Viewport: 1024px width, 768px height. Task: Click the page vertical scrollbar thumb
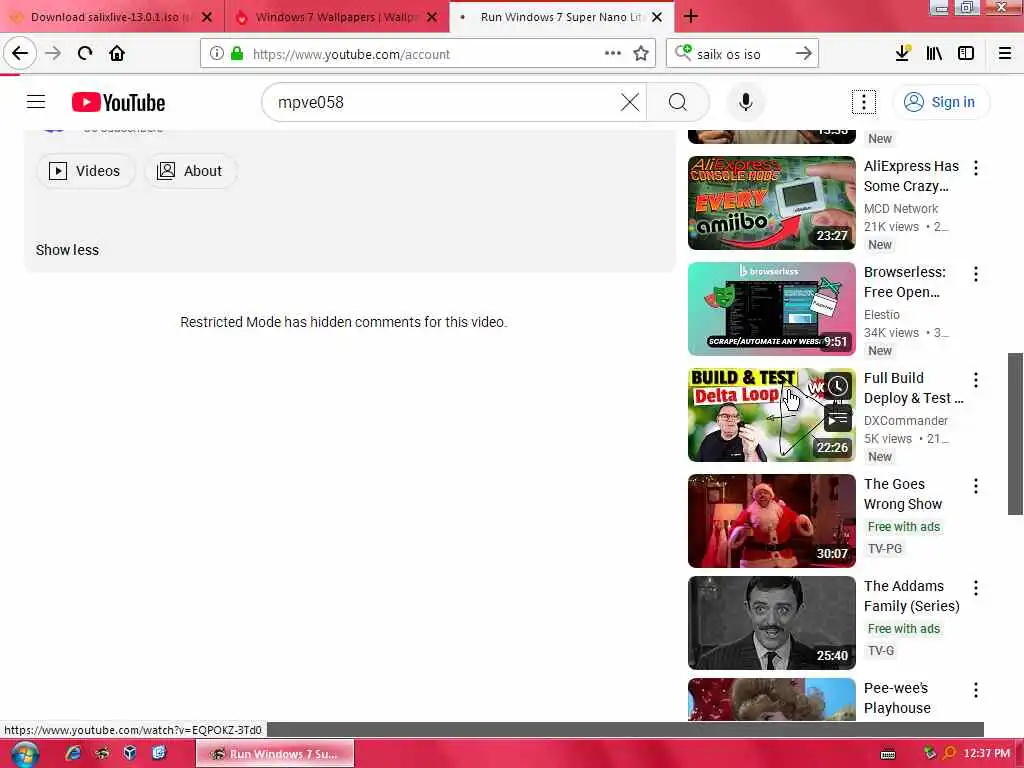[x=1015, y=434]
